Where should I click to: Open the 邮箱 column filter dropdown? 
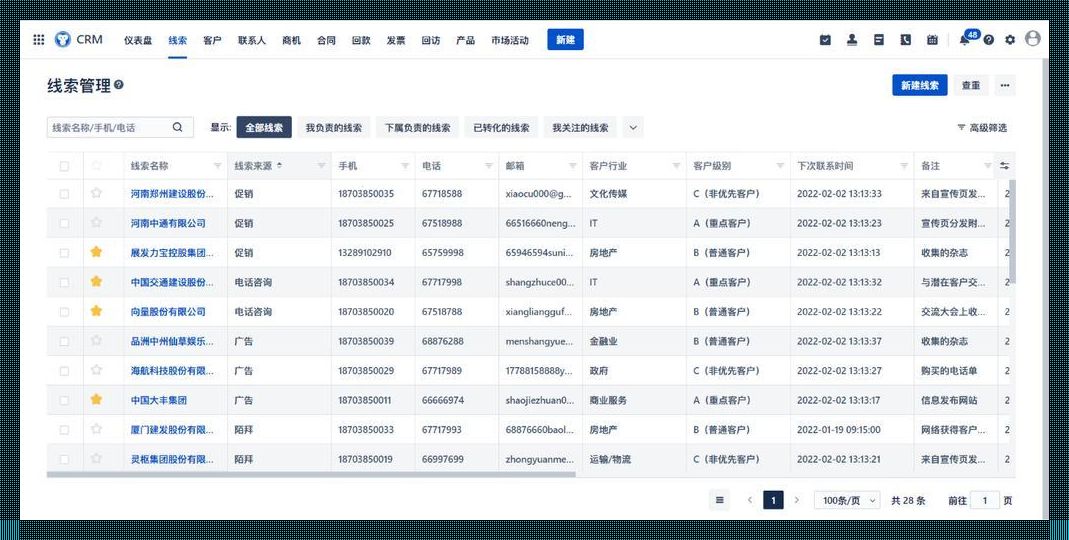click(x=573, y=166)
